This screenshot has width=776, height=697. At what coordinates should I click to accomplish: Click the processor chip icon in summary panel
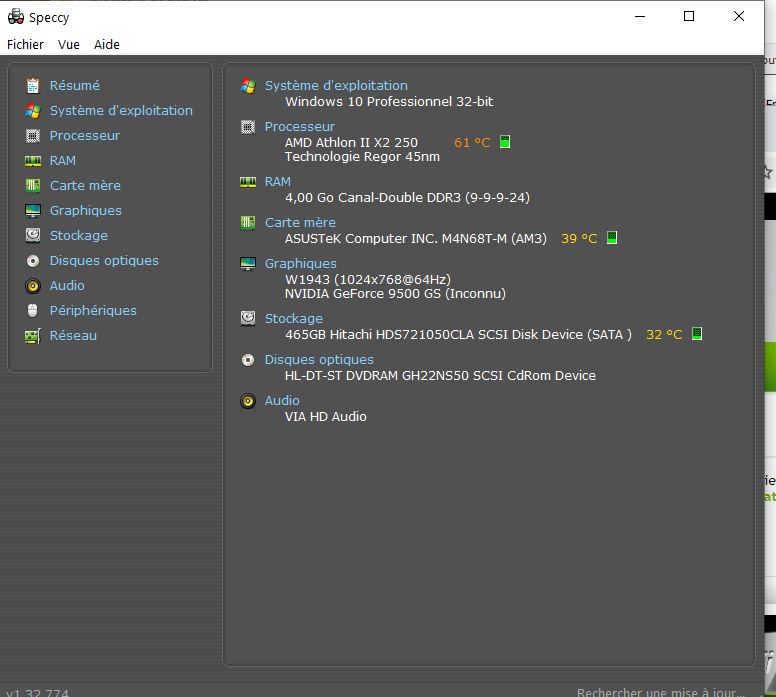(x=248, y=127)
